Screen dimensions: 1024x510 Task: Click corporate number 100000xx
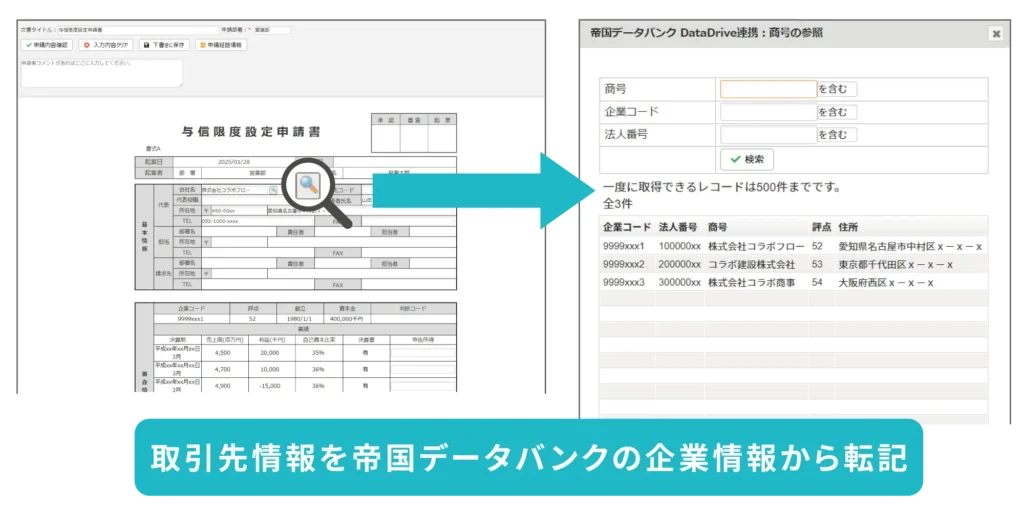pyautogui.click(x=680, y=247)
